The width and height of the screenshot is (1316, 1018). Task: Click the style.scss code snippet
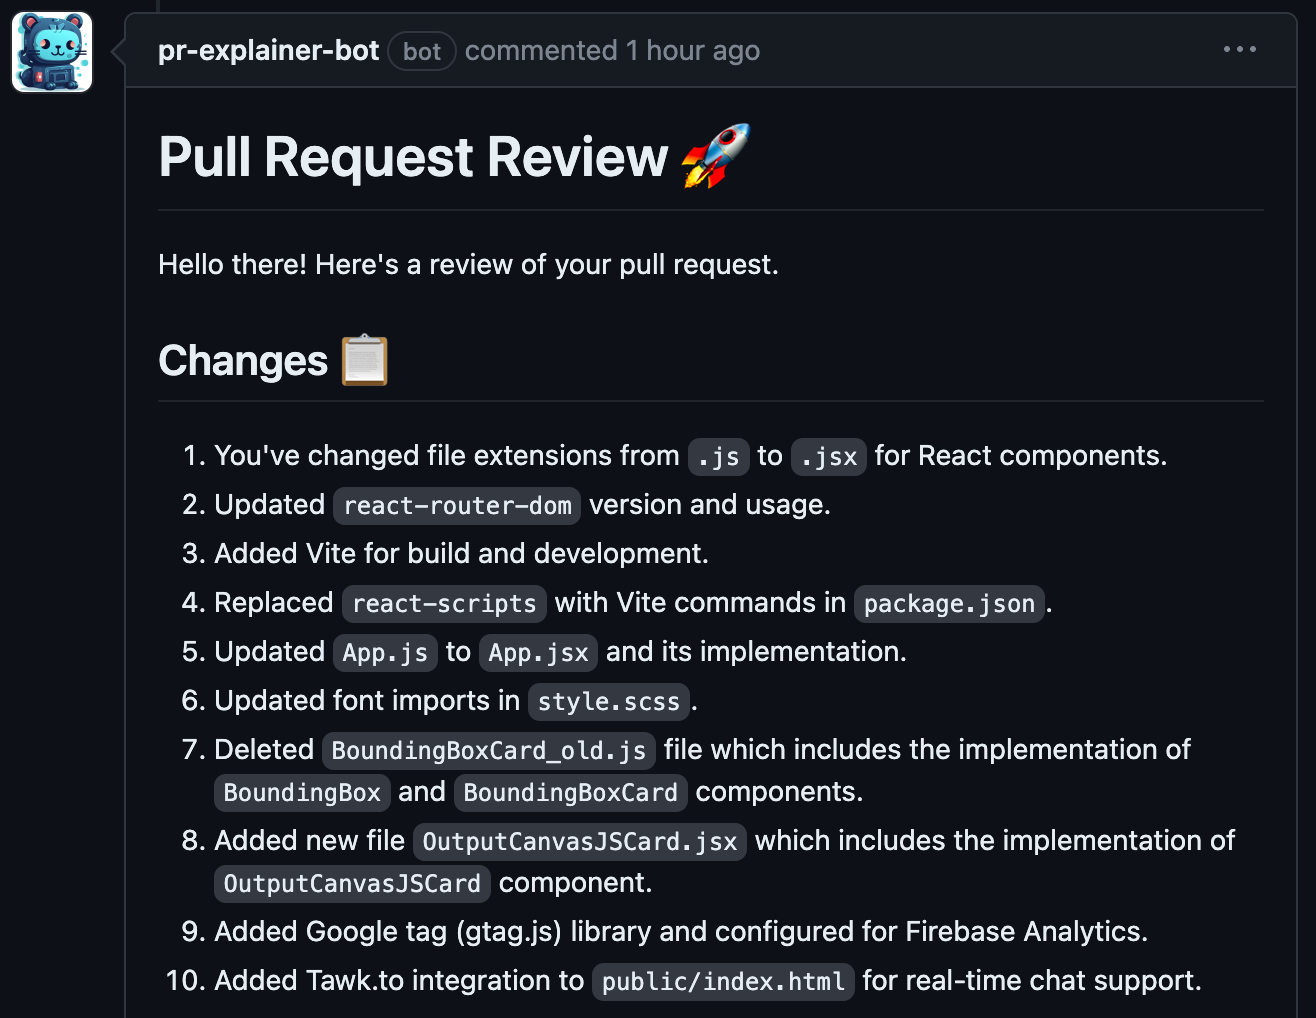[x=608, y=701]
